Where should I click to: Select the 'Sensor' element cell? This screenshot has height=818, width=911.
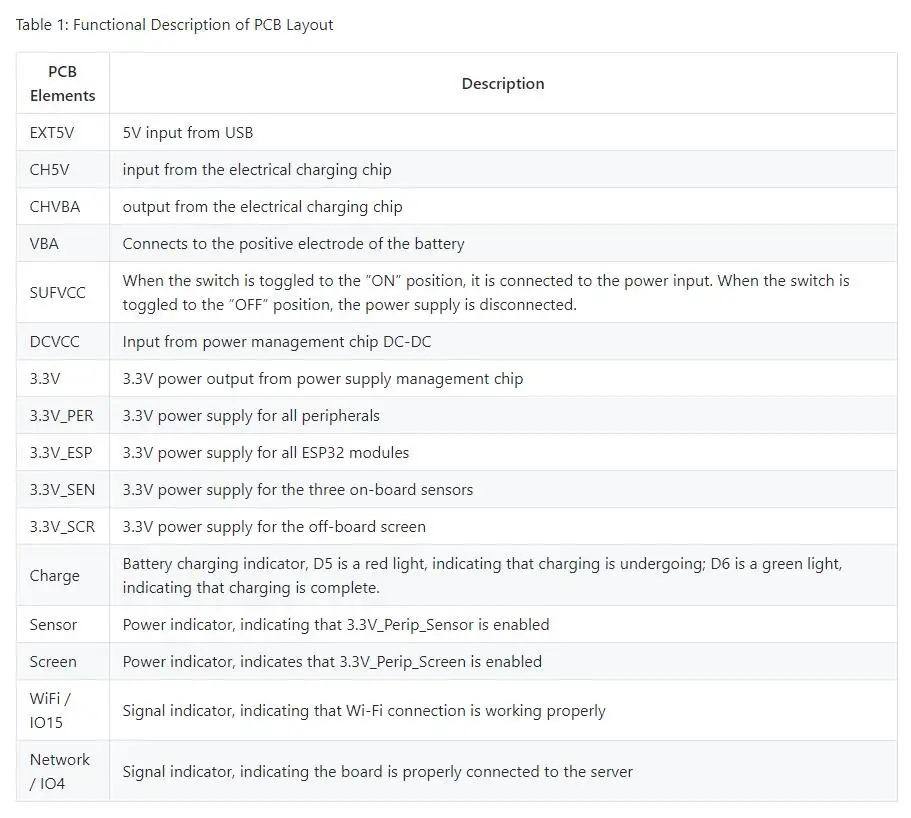[x=63, y=624]
